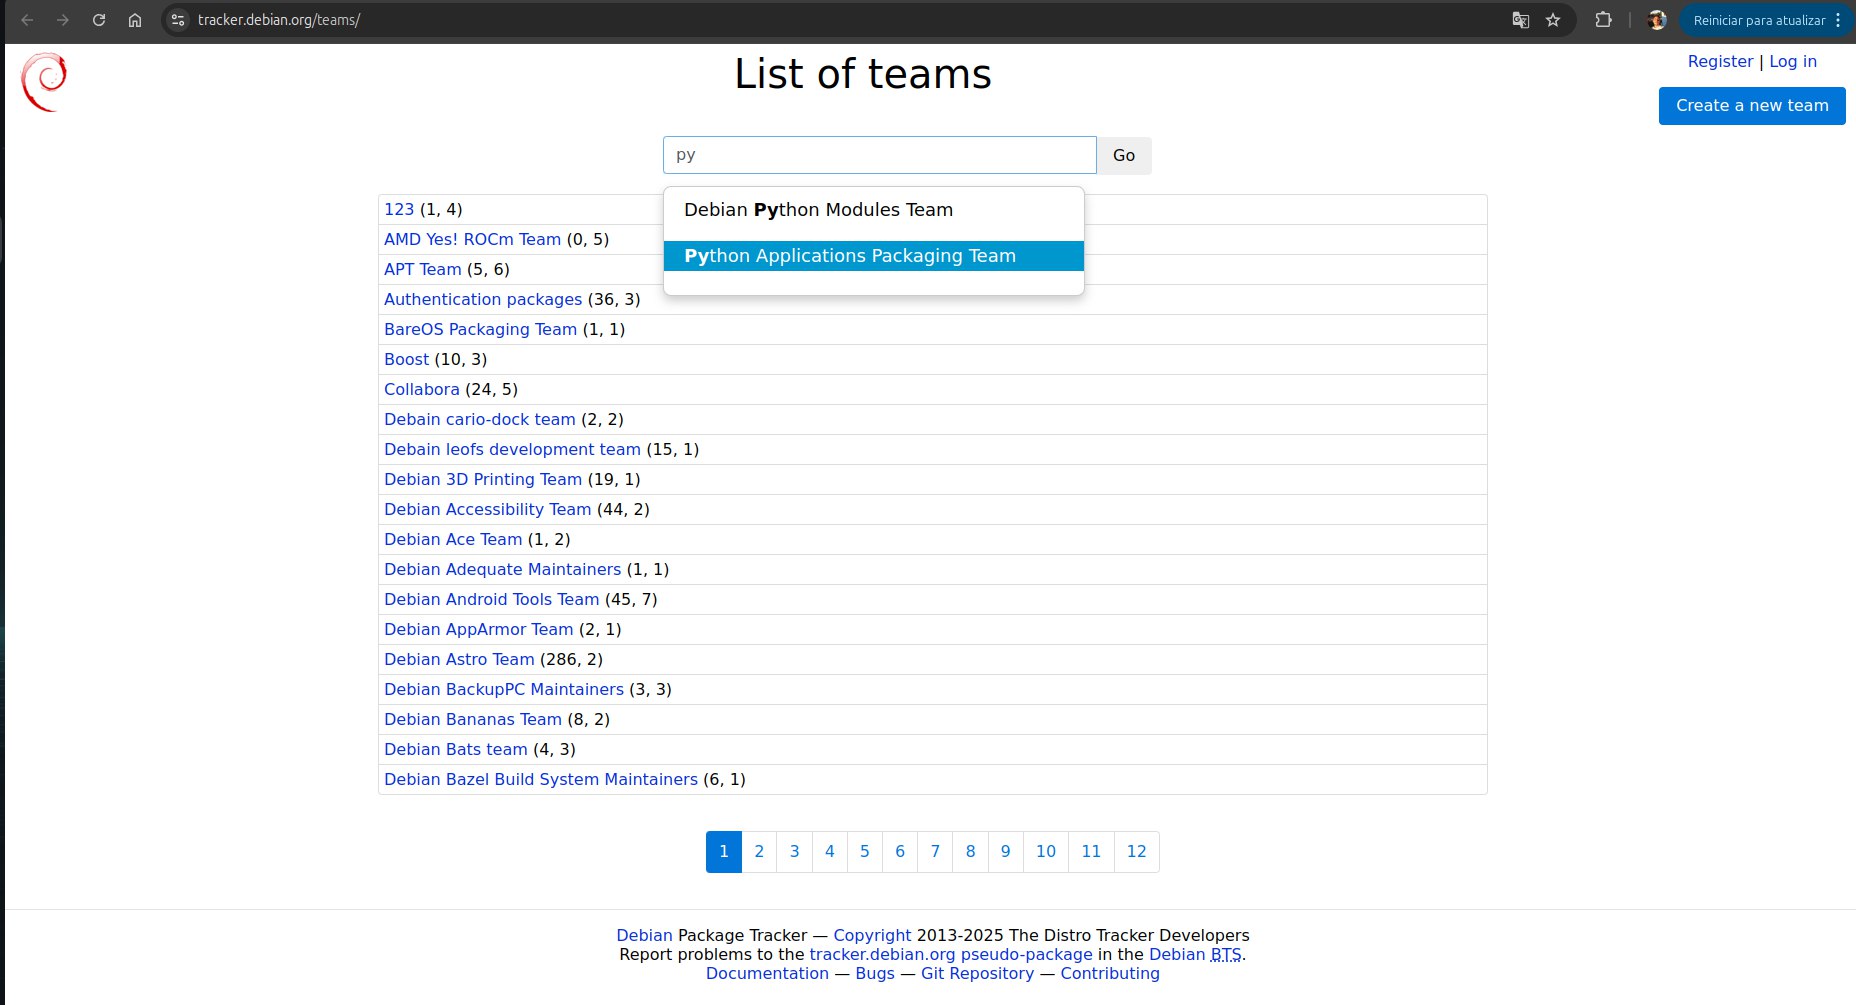The height and width of the screenshot is (1005, 1856).
Task: Reload the page with refresh icon
Action: (x=99, y=20)
